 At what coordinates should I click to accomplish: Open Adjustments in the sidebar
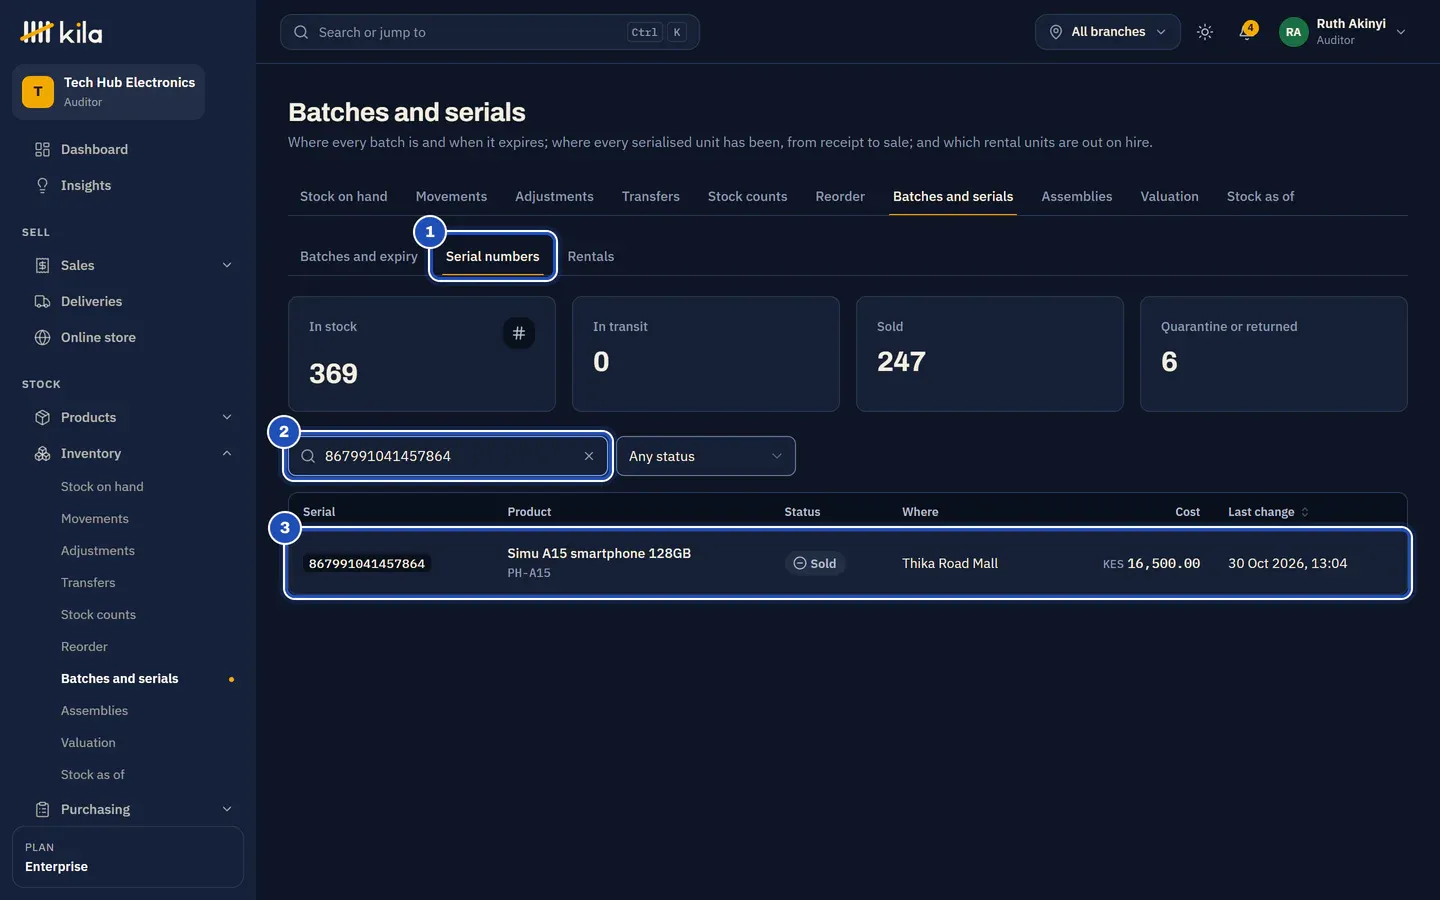click(x=98, y=551)
